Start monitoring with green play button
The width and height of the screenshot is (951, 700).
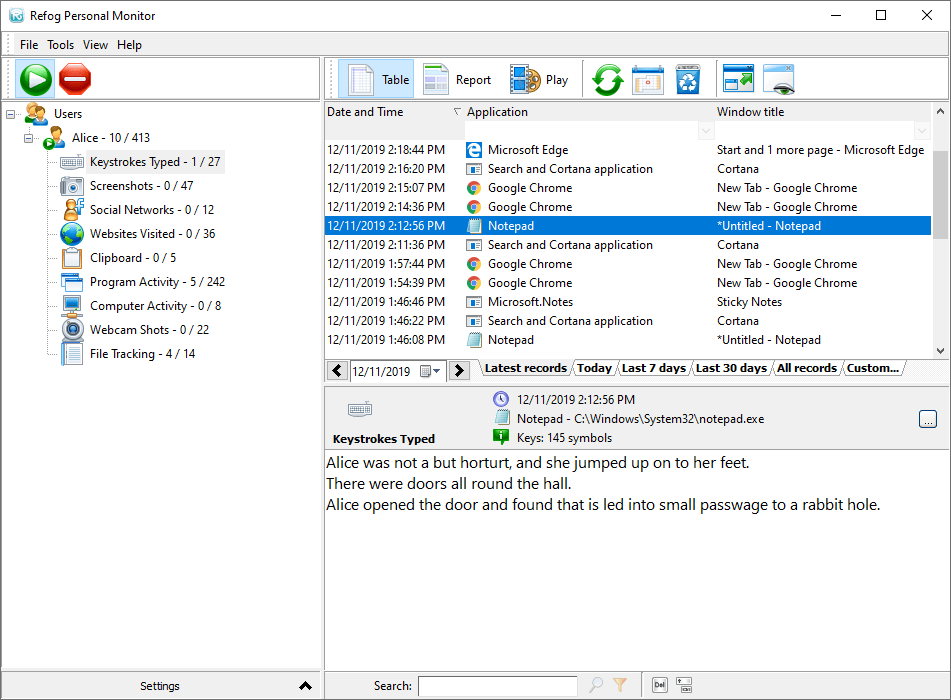tap(35, 79)
